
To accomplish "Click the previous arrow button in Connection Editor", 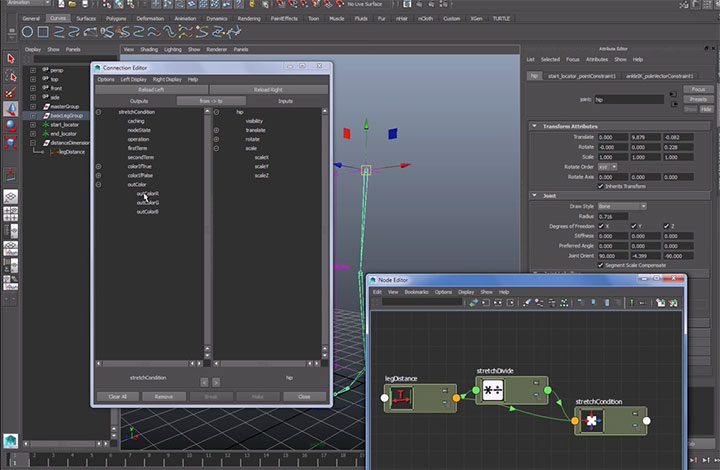I will [x=204, y=382].
